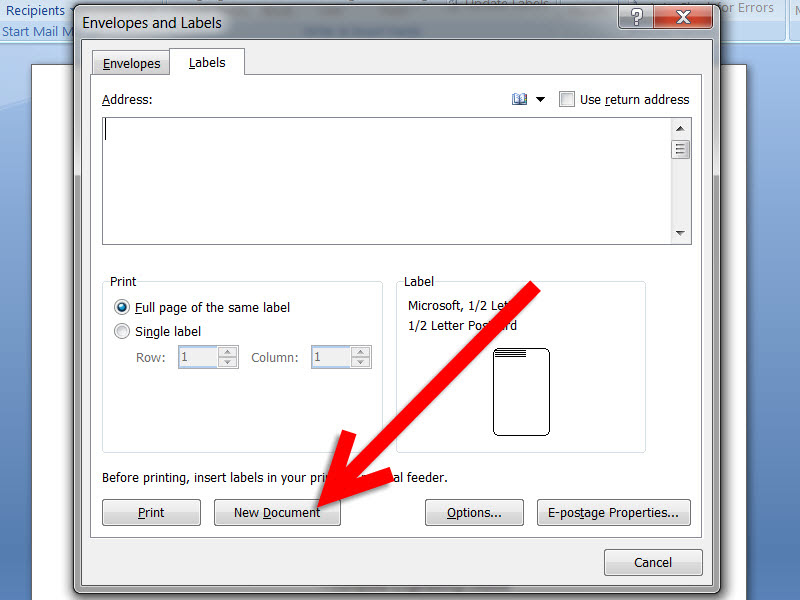
Task: Select Single label printing
Action: point(121,331)
